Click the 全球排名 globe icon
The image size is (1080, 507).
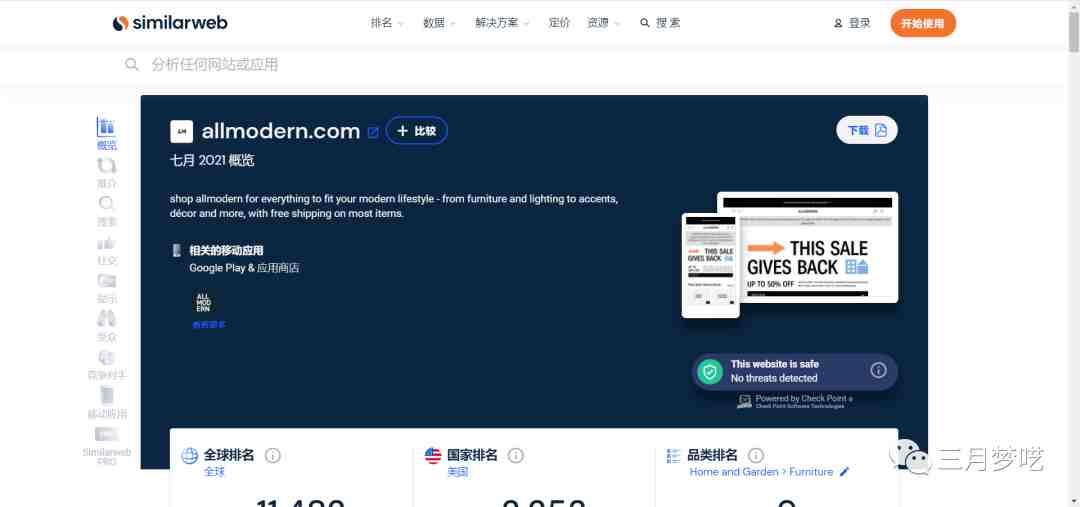[189, 455]
